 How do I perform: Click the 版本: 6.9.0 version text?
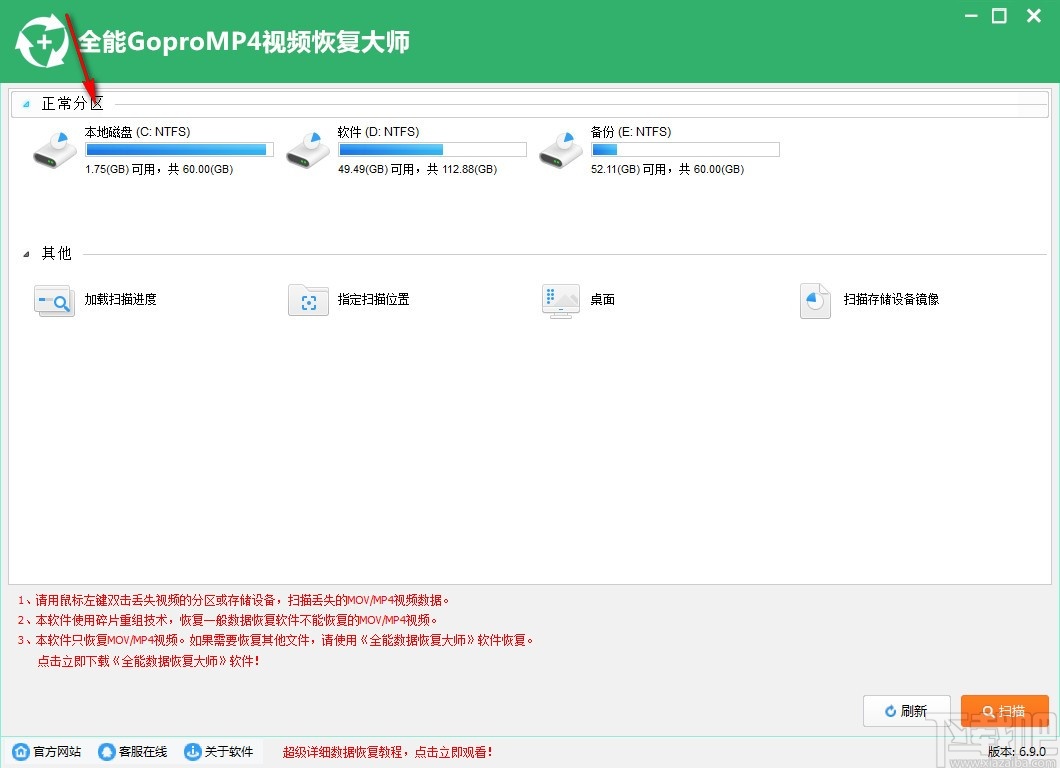click(1017, 751)
